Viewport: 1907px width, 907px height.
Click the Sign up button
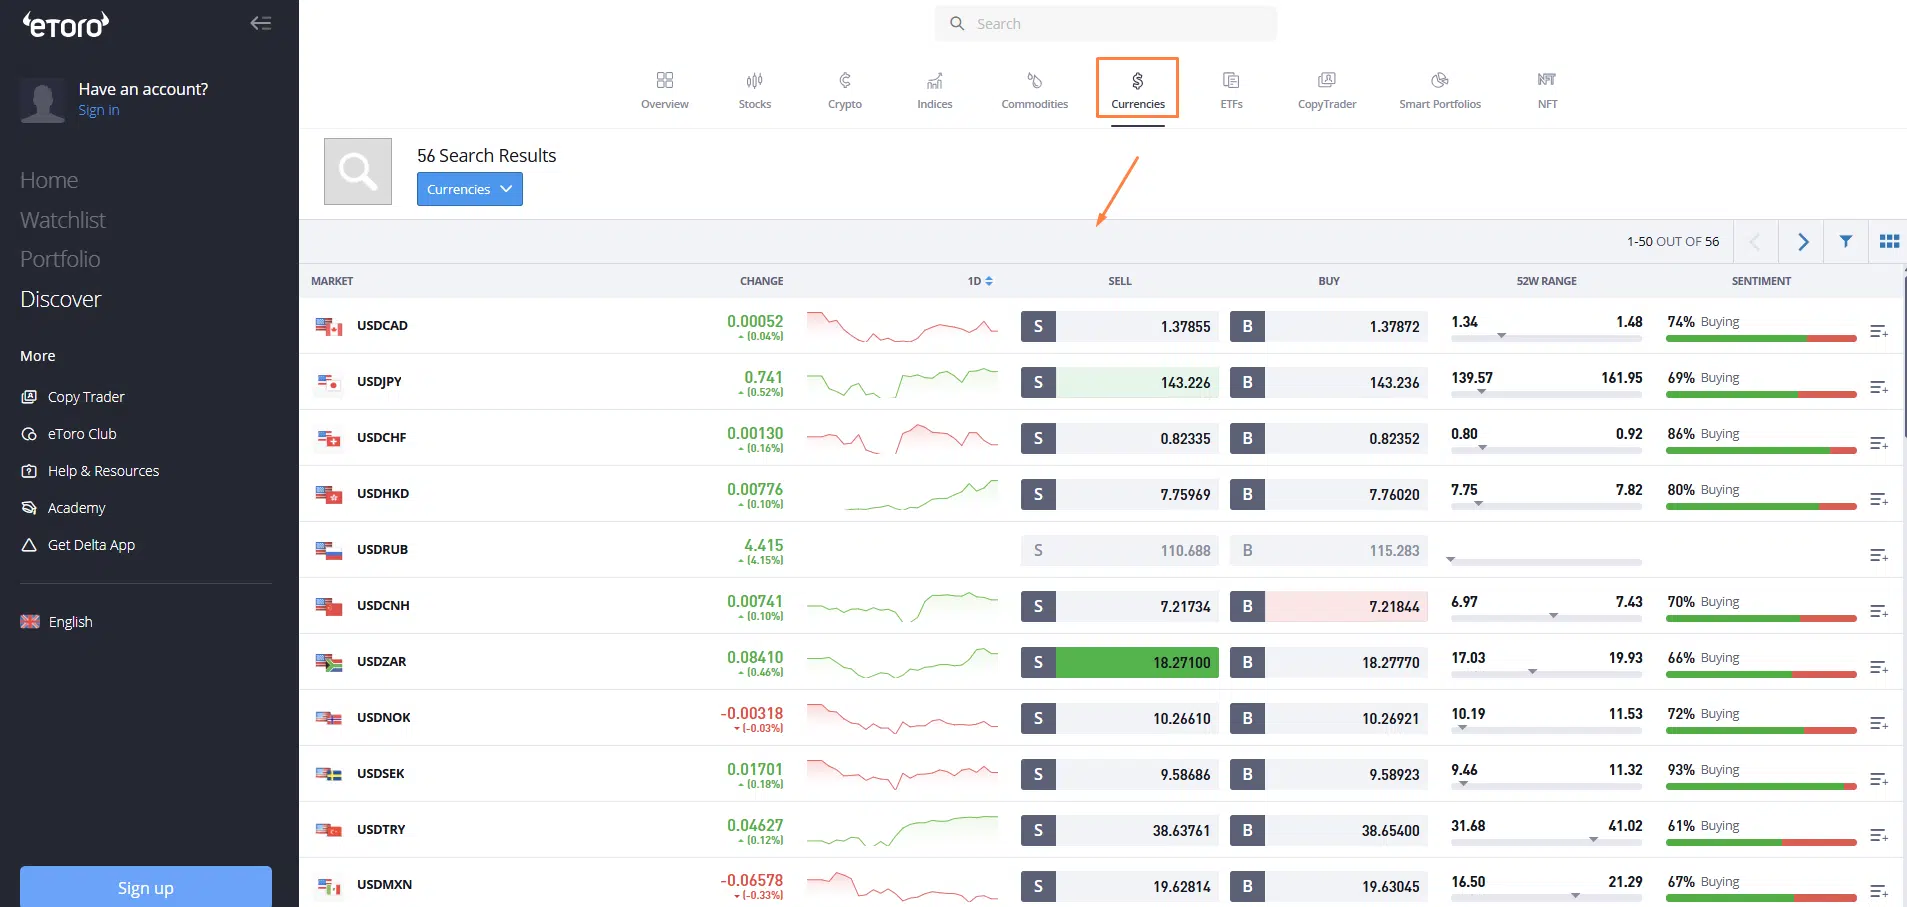click(x=146, y=887)
